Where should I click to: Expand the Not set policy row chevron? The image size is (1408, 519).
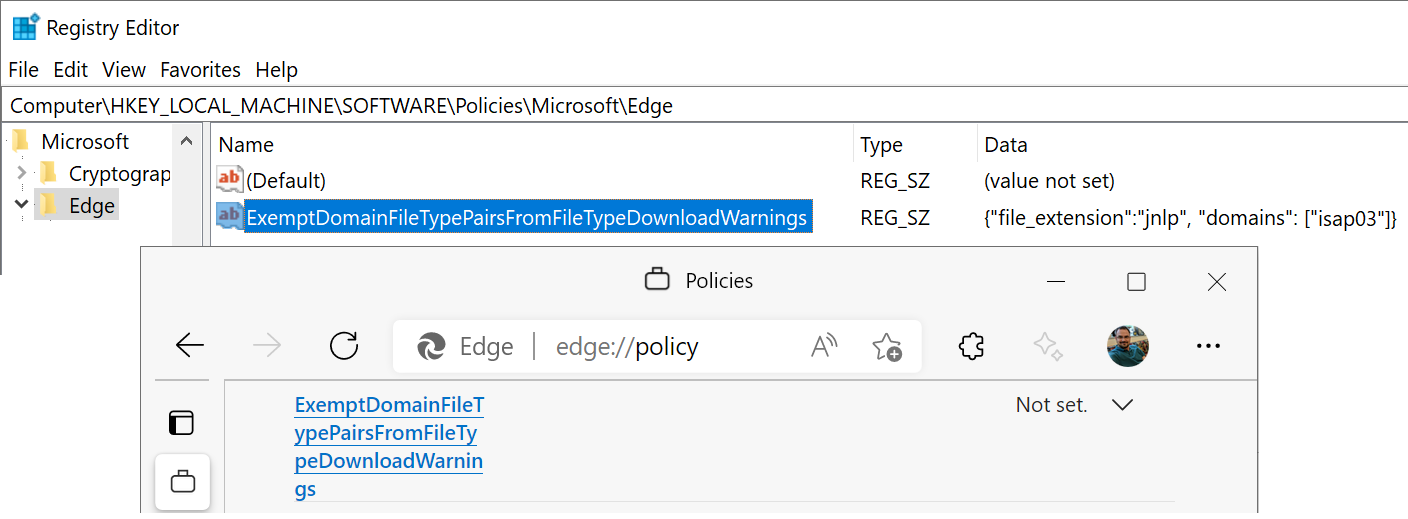[1122, 405]
